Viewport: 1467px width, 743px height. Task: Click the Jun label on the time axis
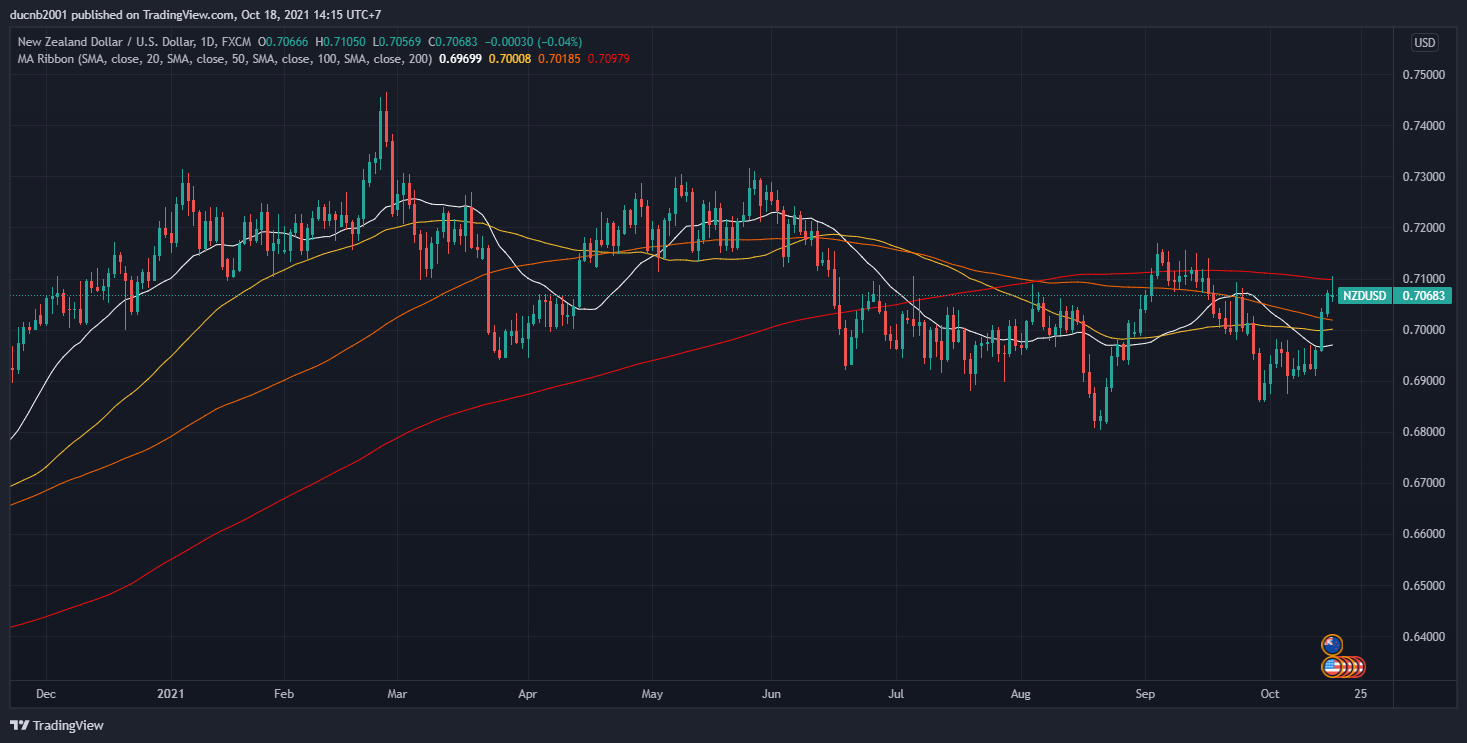[x=770, y=693]
